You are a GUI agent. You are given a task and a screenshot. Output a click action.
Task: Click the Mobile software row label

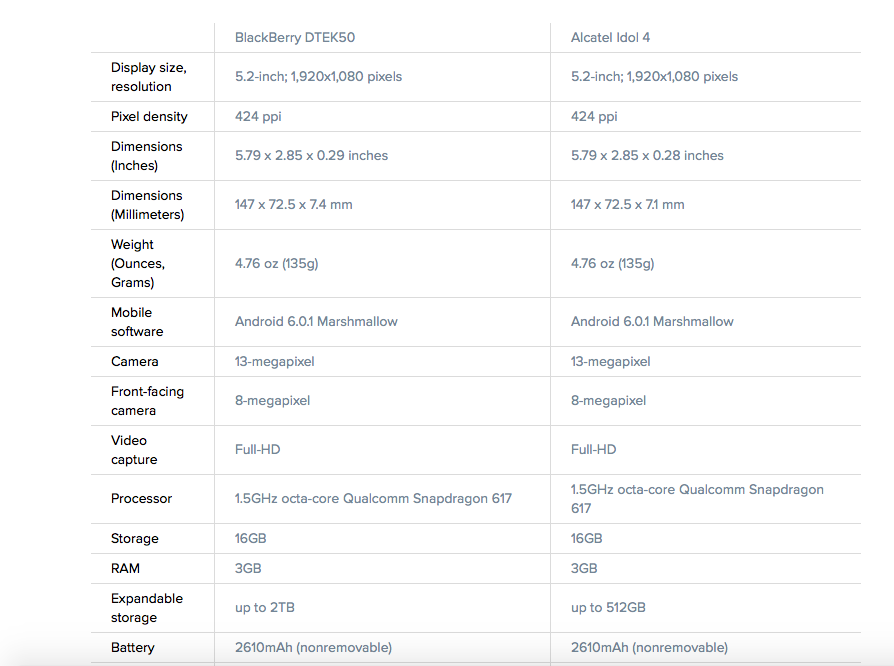[x=137, y=322]
